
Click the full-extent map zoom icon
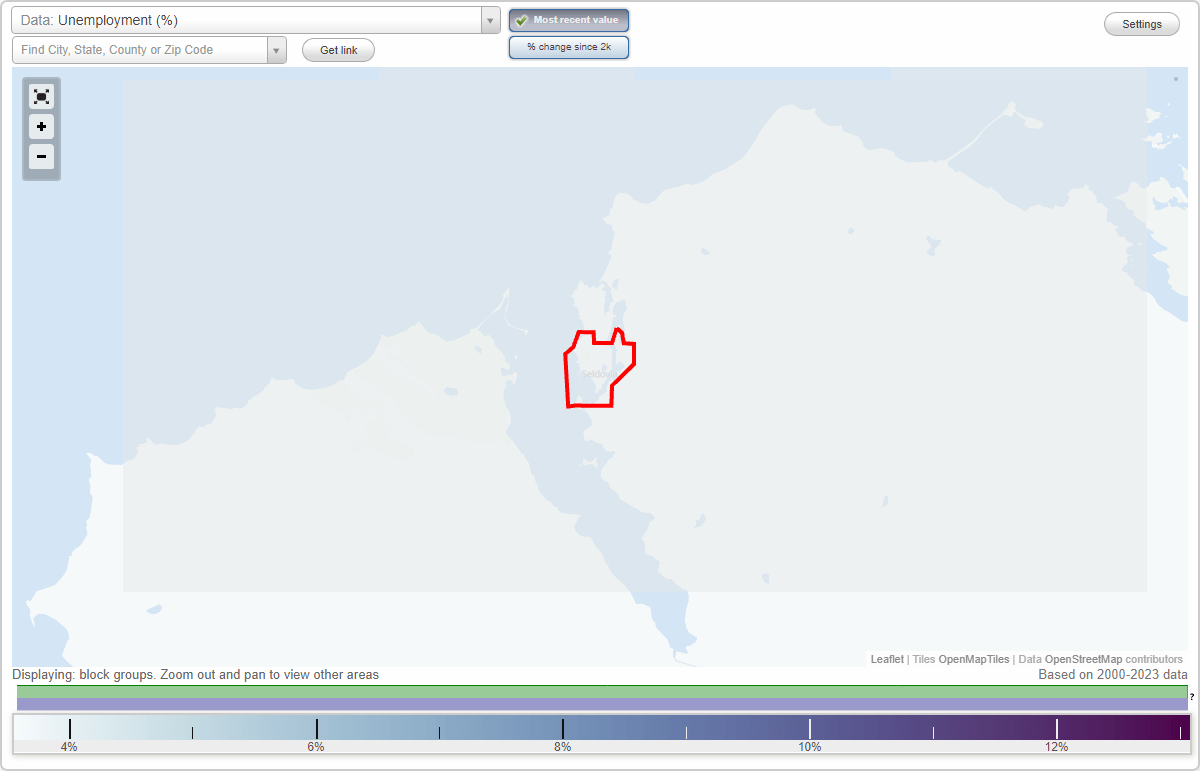click(41, 97)
